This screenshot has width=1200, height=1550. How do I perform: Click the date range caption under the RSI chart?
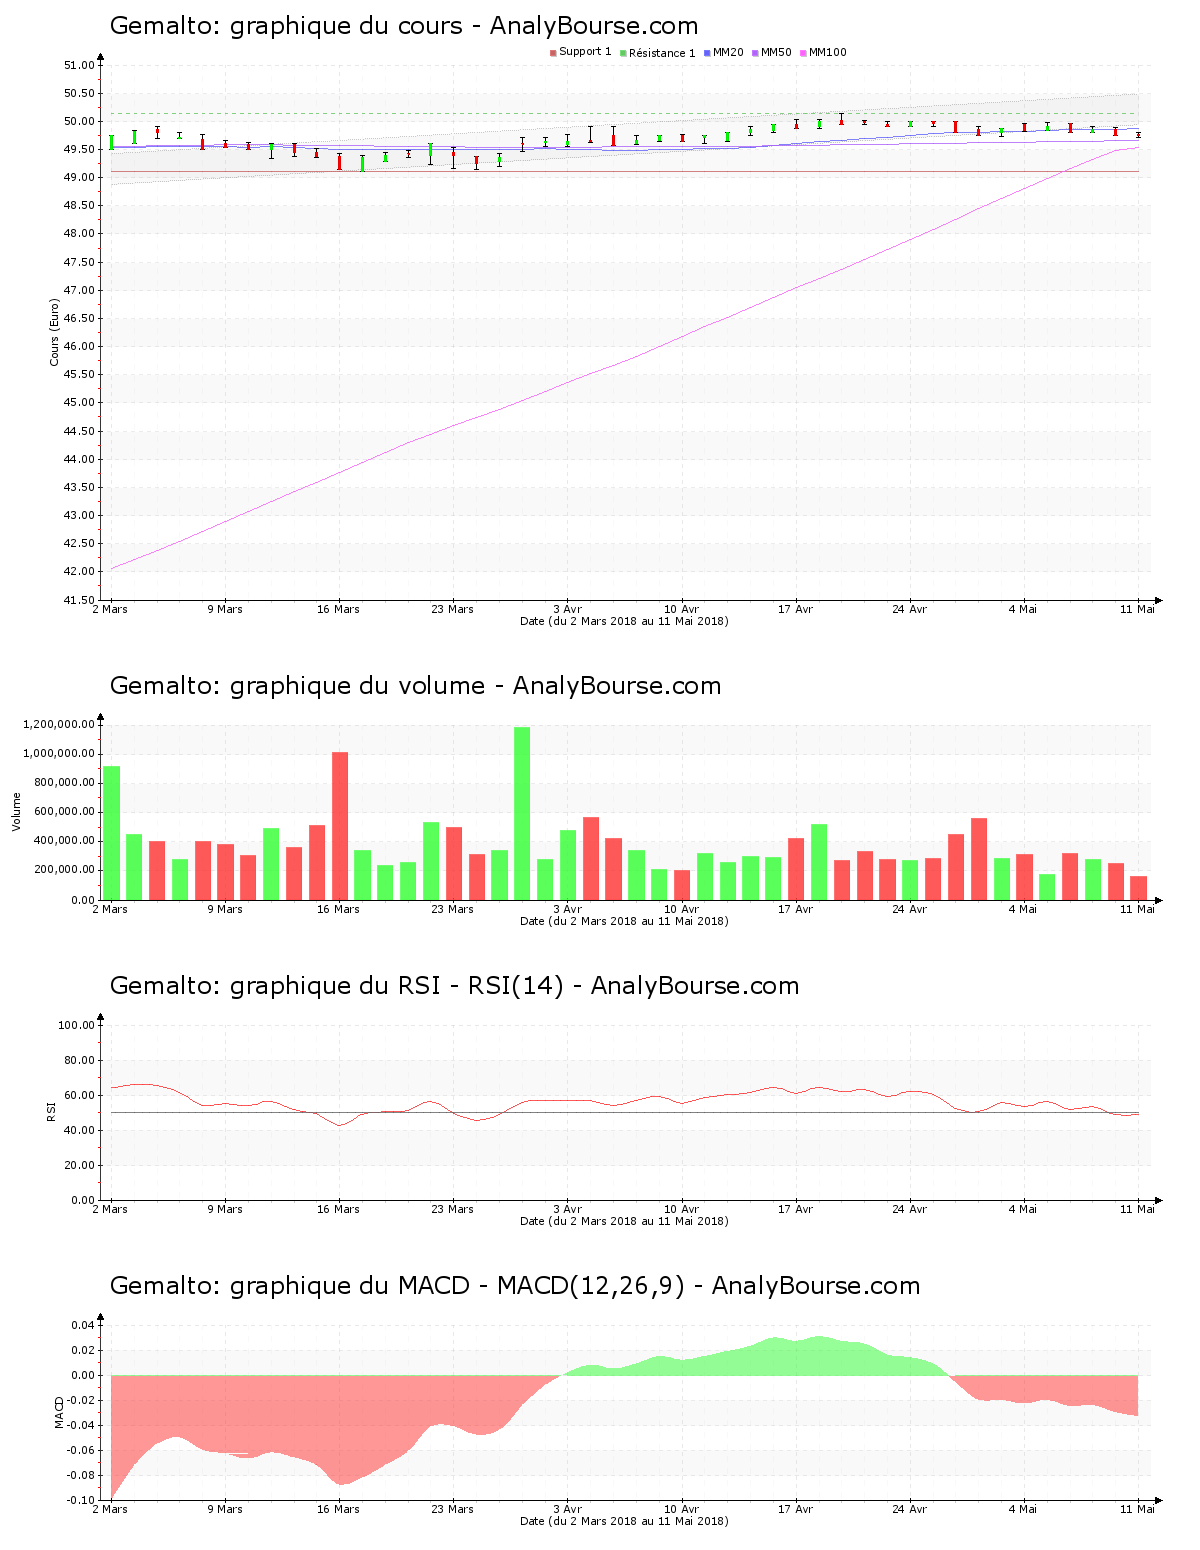coord(624,1221)
